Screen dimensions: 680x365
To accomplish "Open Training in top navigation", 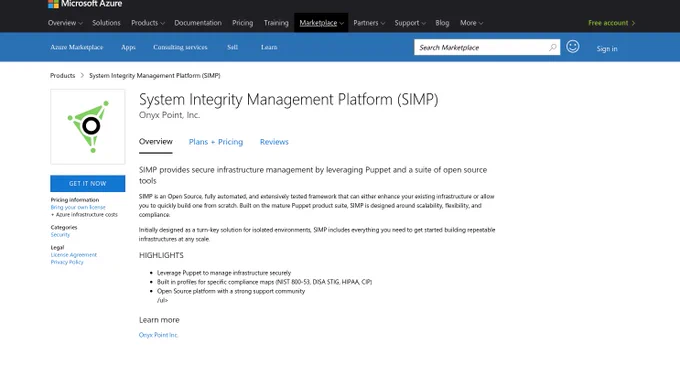I will click(x=276, y=23).
